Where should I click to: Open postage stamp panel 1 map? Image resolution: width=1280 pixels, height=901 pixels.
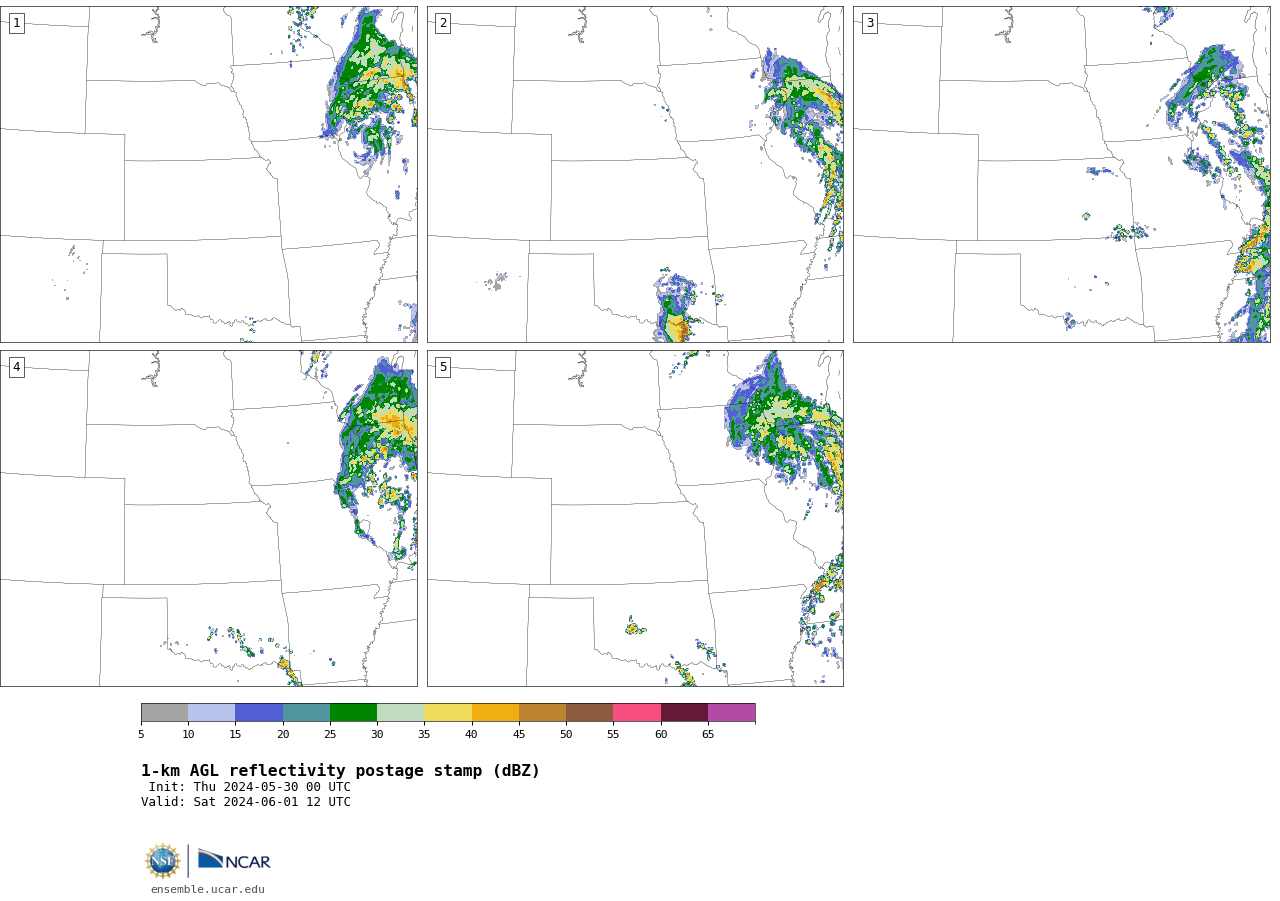(209, 175)
